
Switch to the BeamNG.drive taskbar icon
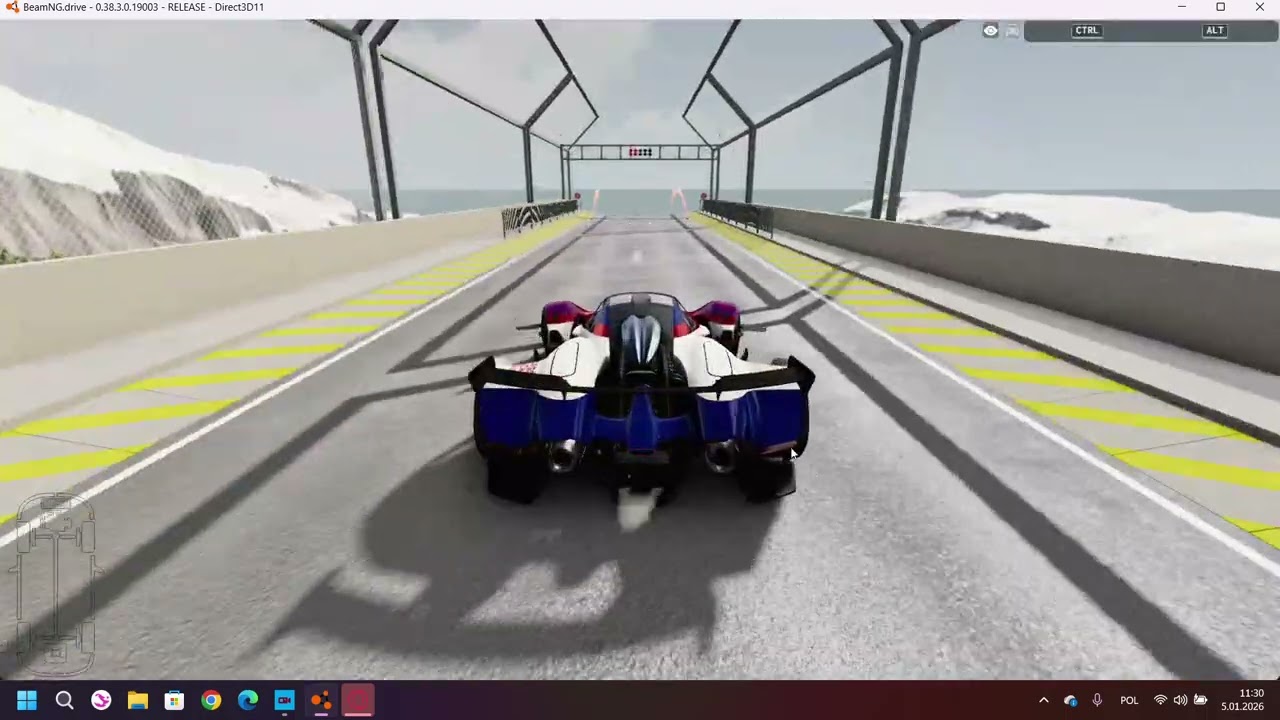(x=321, y=701)
